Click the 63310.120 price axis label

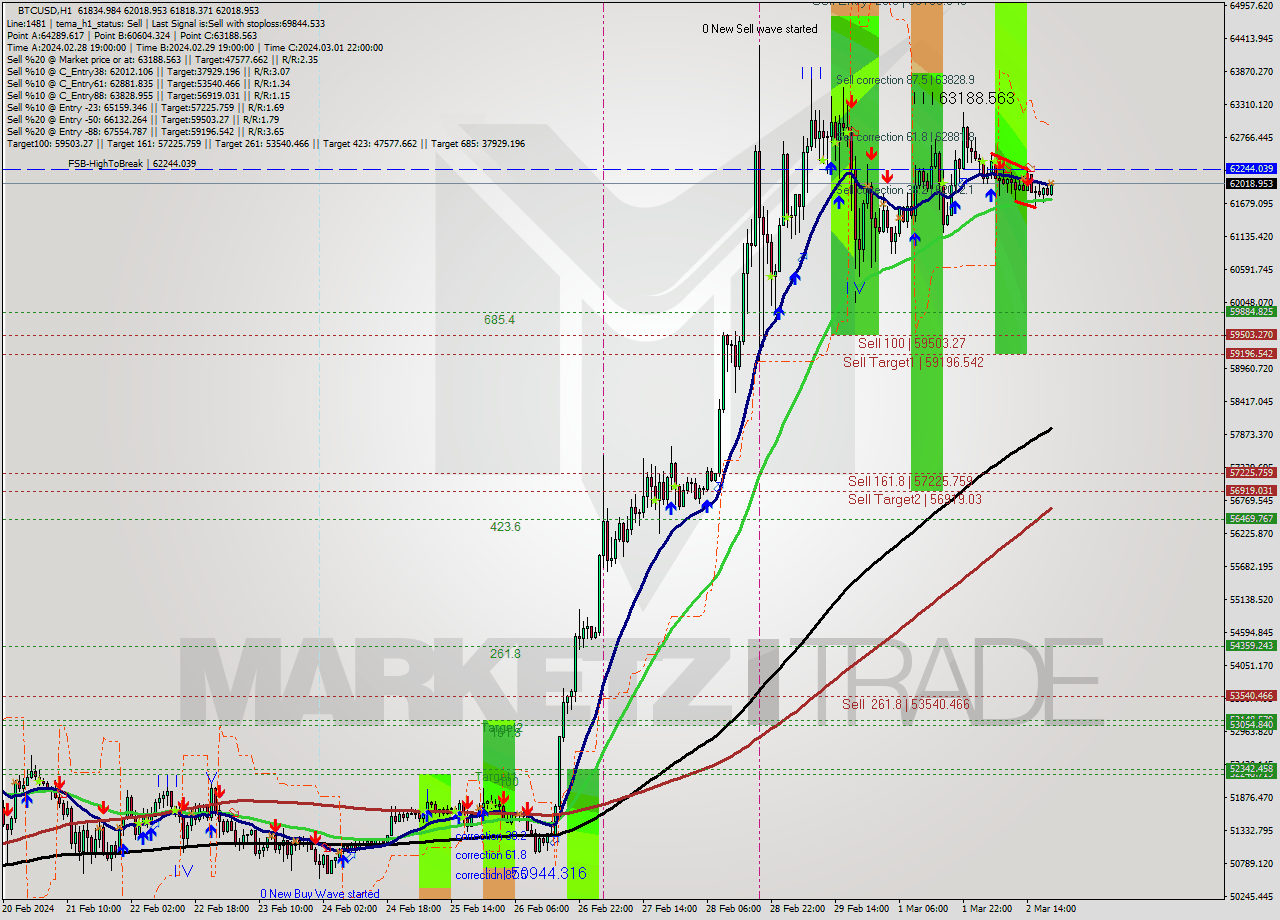(x=1251, y=104)
